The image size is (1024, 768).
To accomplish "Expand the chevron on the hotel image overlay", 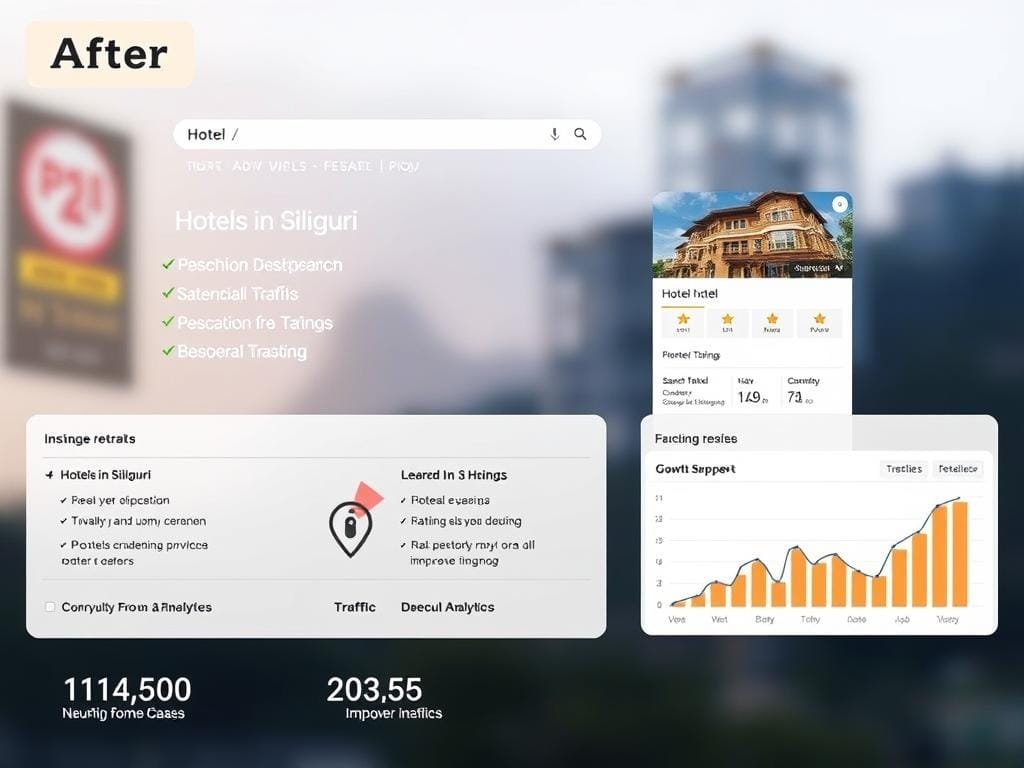I will 839,268.
